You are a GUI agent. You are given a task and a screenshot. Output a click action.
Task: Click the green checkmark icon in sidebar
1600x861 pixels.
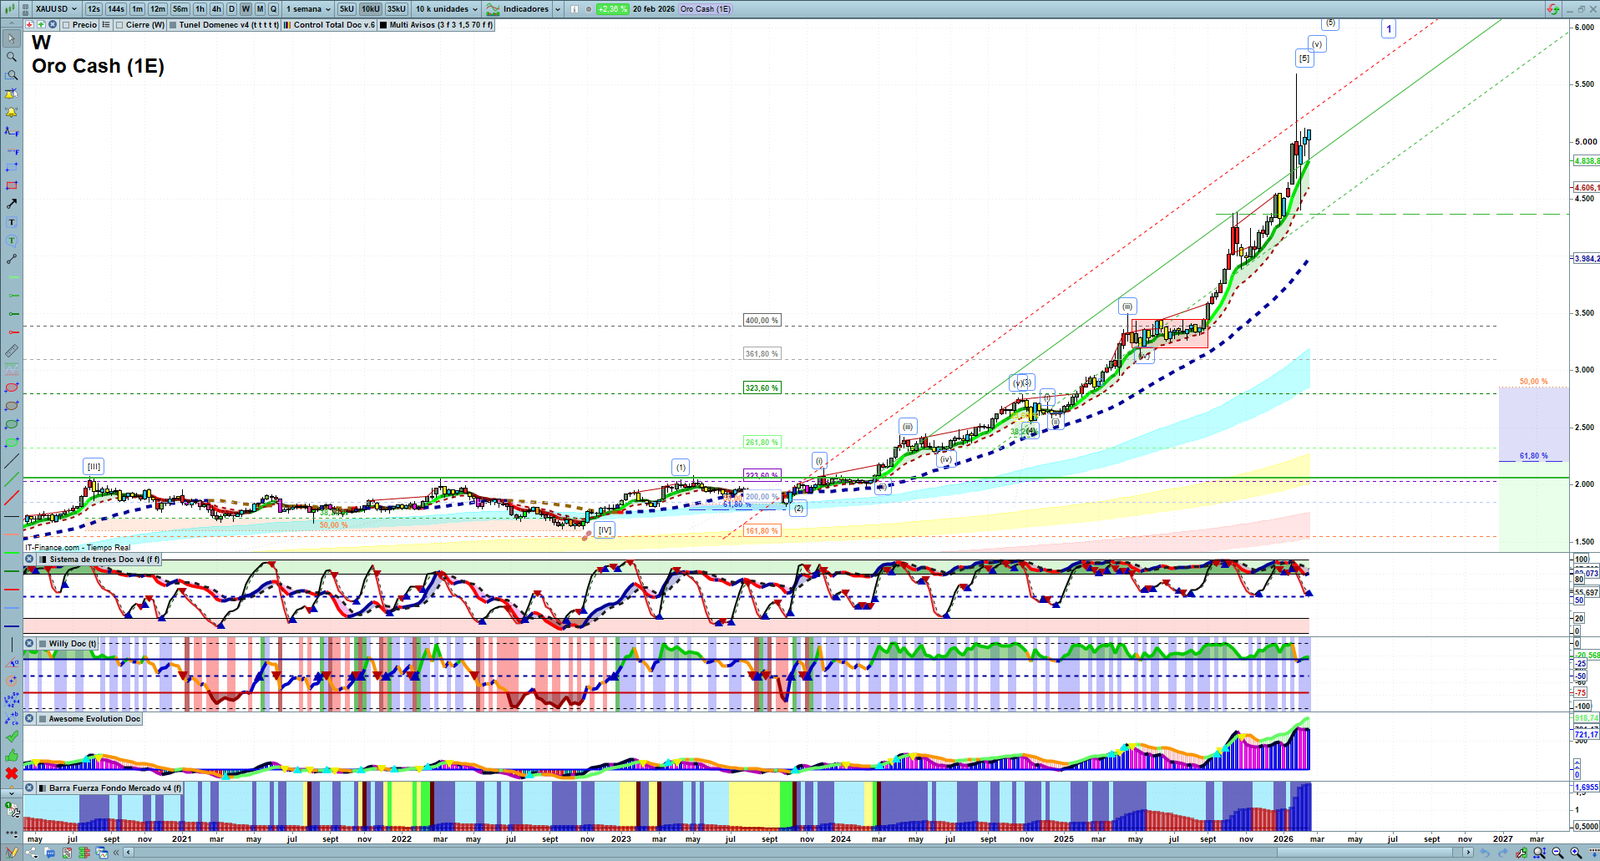click(11, 737)
